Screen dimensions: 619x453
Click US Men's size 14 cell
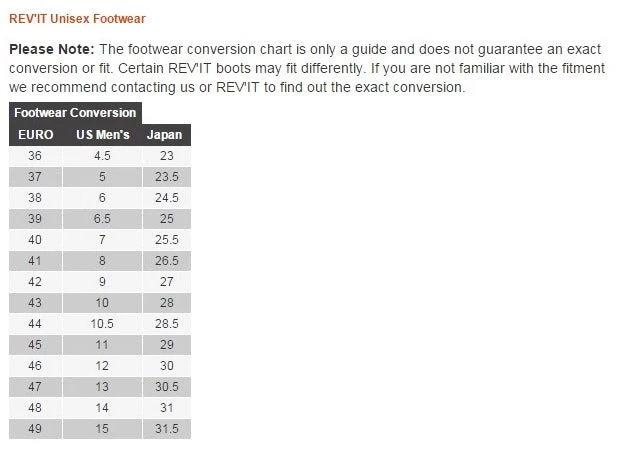point(102,408)
